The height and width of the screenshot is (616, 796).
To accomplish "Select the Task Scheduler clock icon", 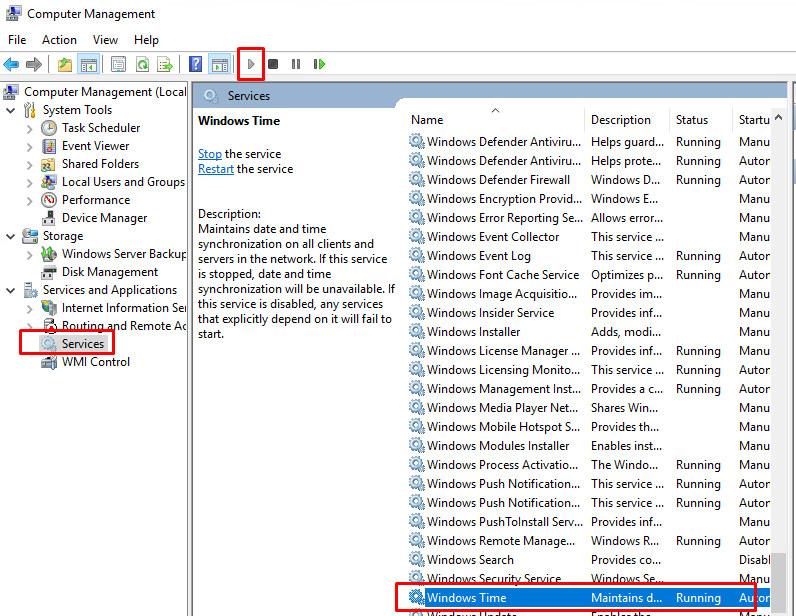I will coord(49,128).
